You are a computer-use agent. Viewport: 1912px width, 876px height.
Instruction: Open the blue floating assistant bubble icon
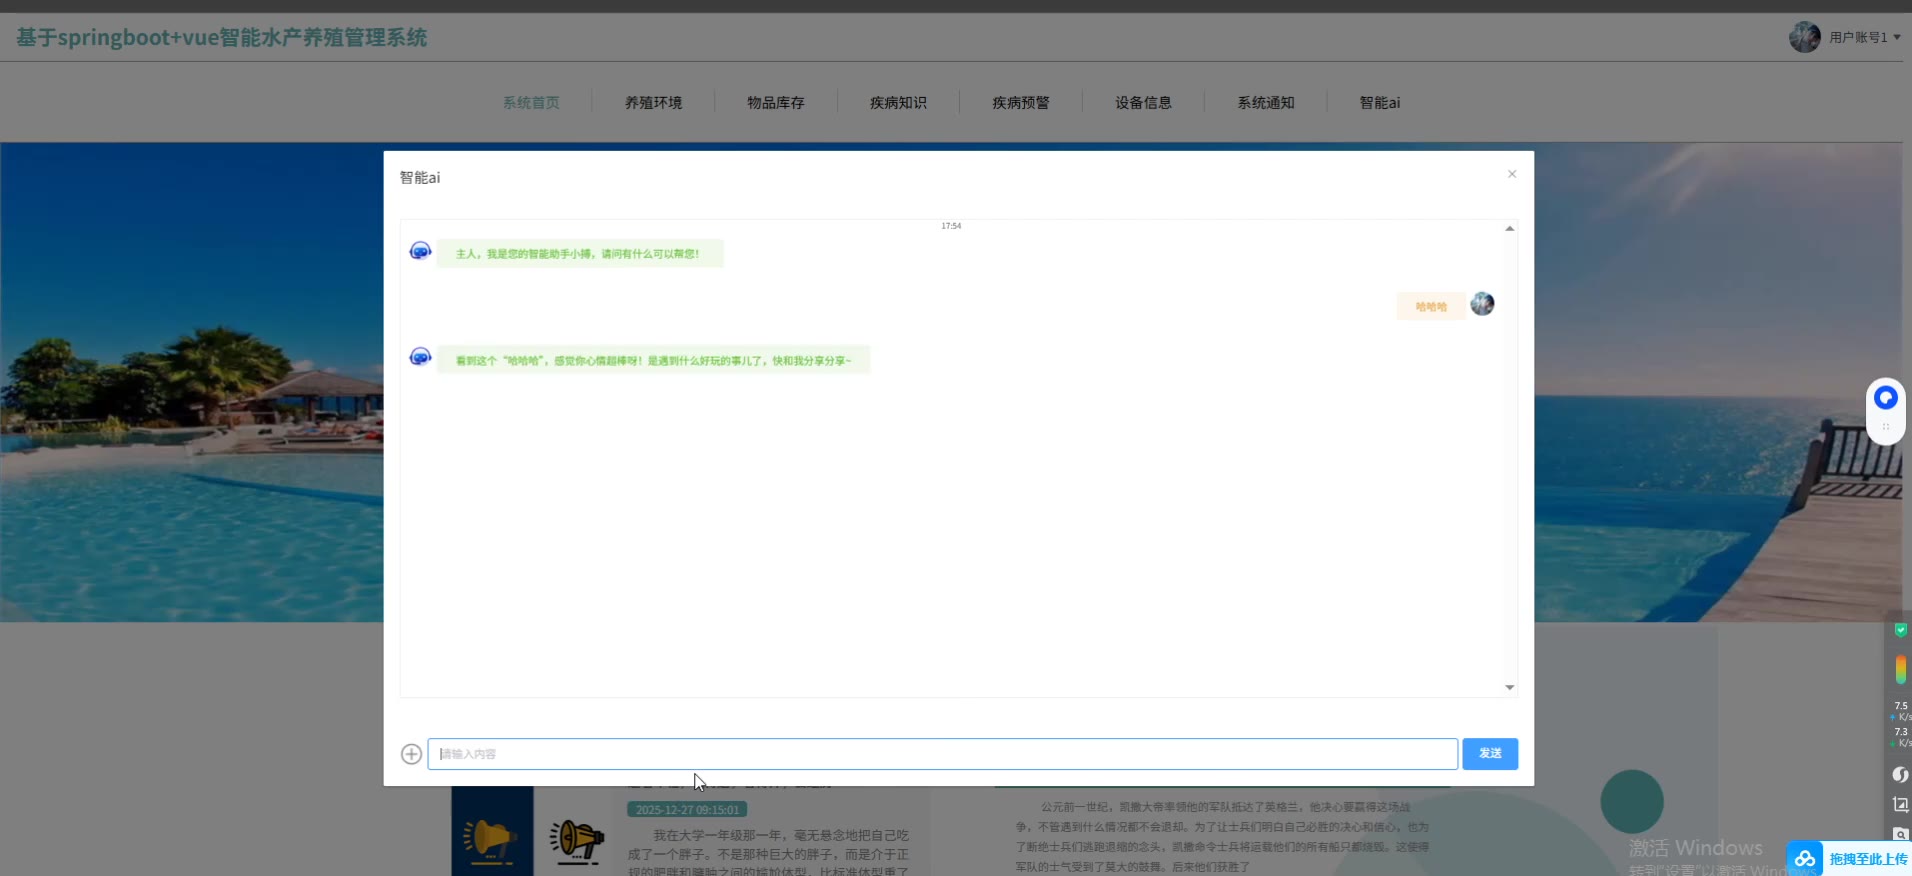1885,398
